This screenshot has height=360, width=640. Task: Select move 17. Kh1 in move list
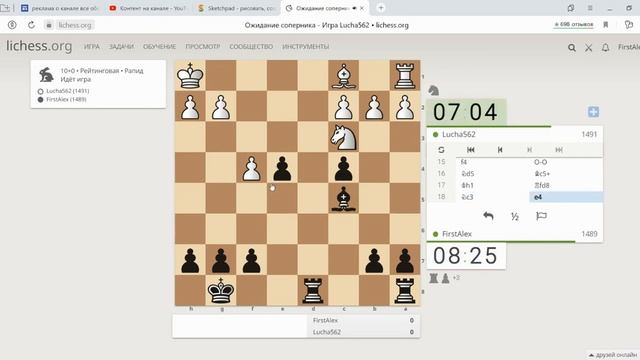click(x=493, y=185)
